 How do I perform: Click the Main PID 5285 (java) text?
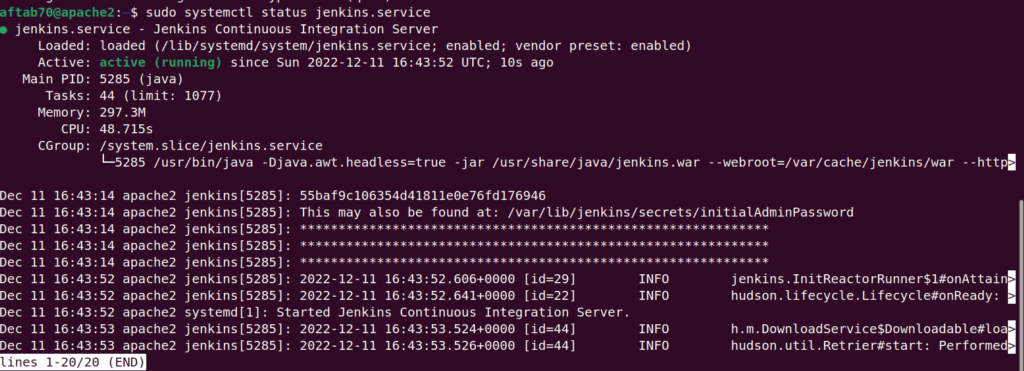coord(103,80)
